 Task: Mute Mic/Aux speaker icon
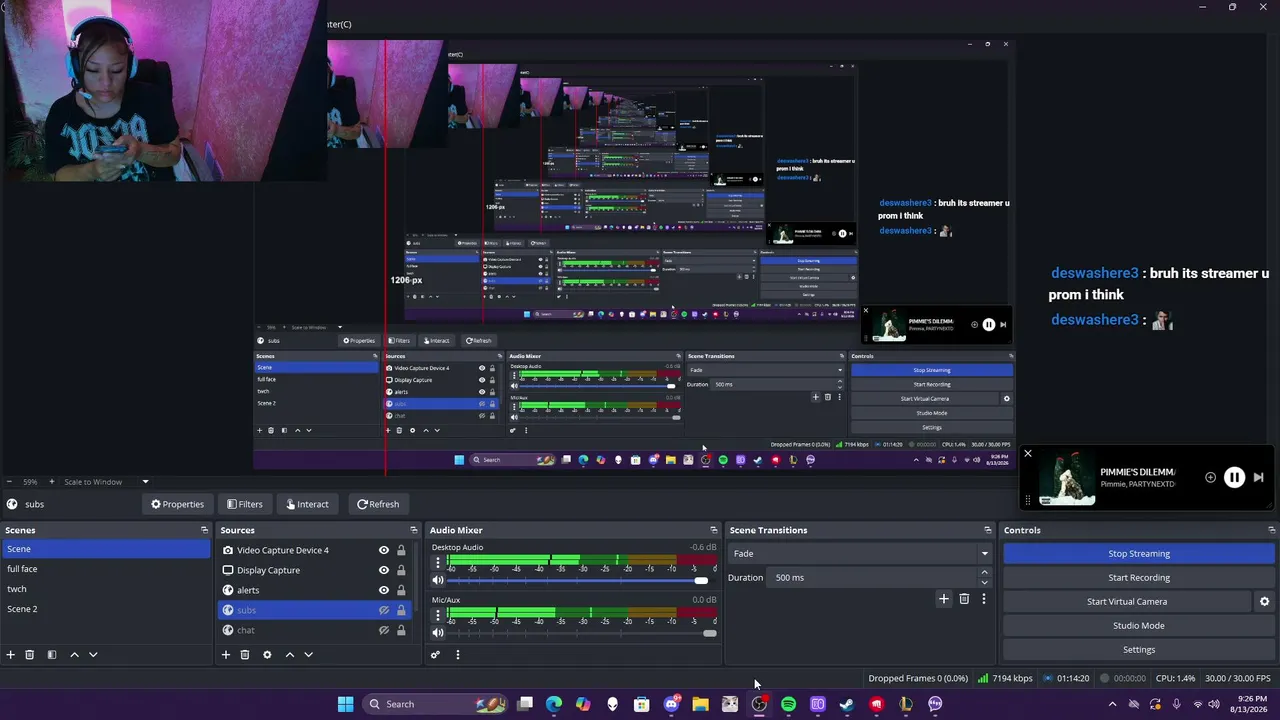click(x=438, y=632)
